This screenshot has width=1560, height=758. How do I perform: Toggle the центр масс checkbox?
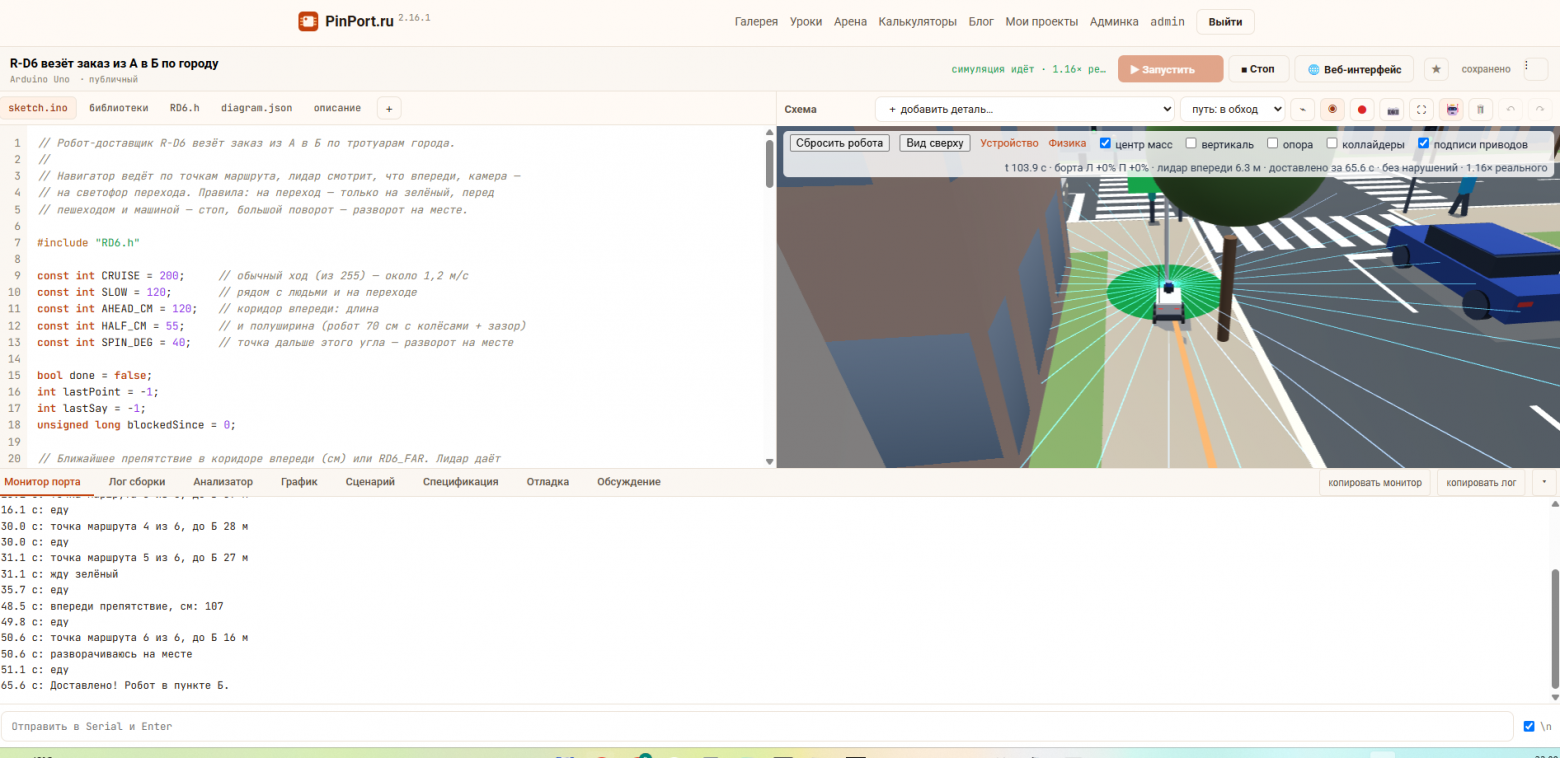click(1105, 144)
